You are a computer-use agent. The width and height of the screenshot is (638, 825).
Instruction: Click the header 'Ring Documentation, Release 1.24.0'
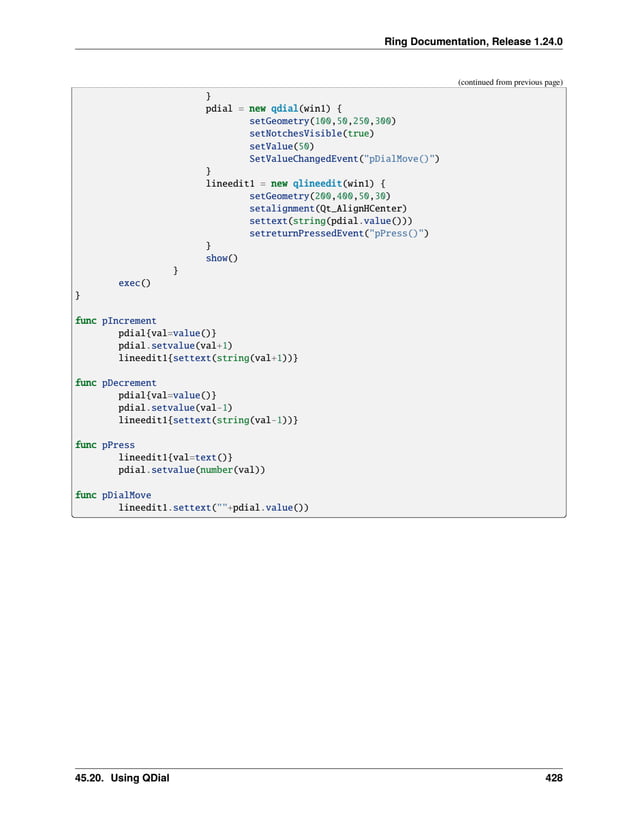point(473,42)
